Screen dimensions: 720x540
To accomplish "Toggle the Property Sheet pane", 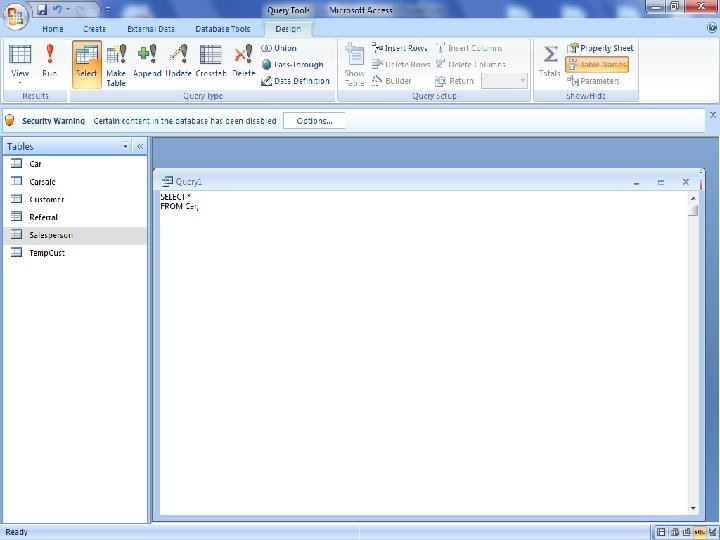I will click(x=600, y=48).
